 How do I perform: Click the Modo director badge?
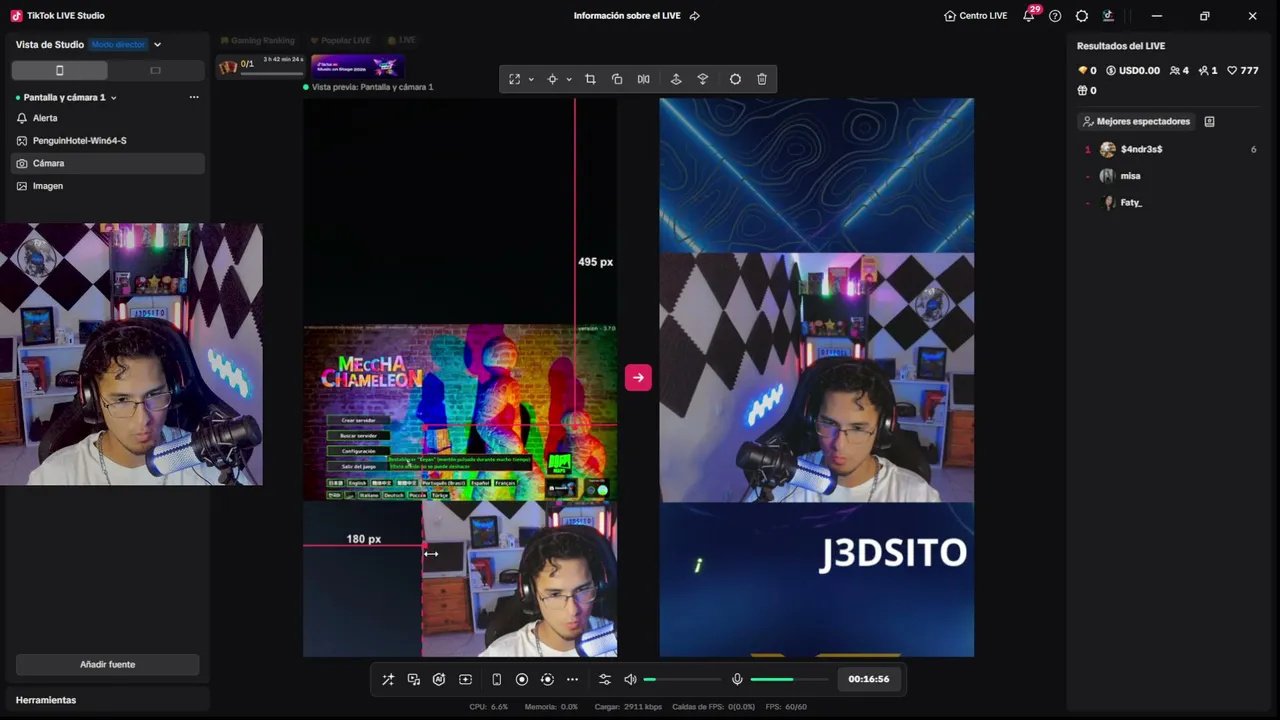tap(118, 45)
